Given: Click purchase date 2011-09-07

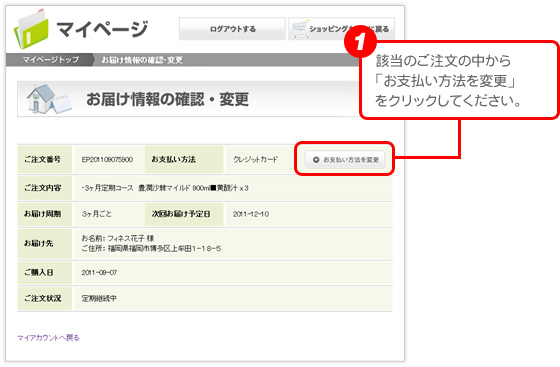Looking at the screenshot, I should click(99, 272).
